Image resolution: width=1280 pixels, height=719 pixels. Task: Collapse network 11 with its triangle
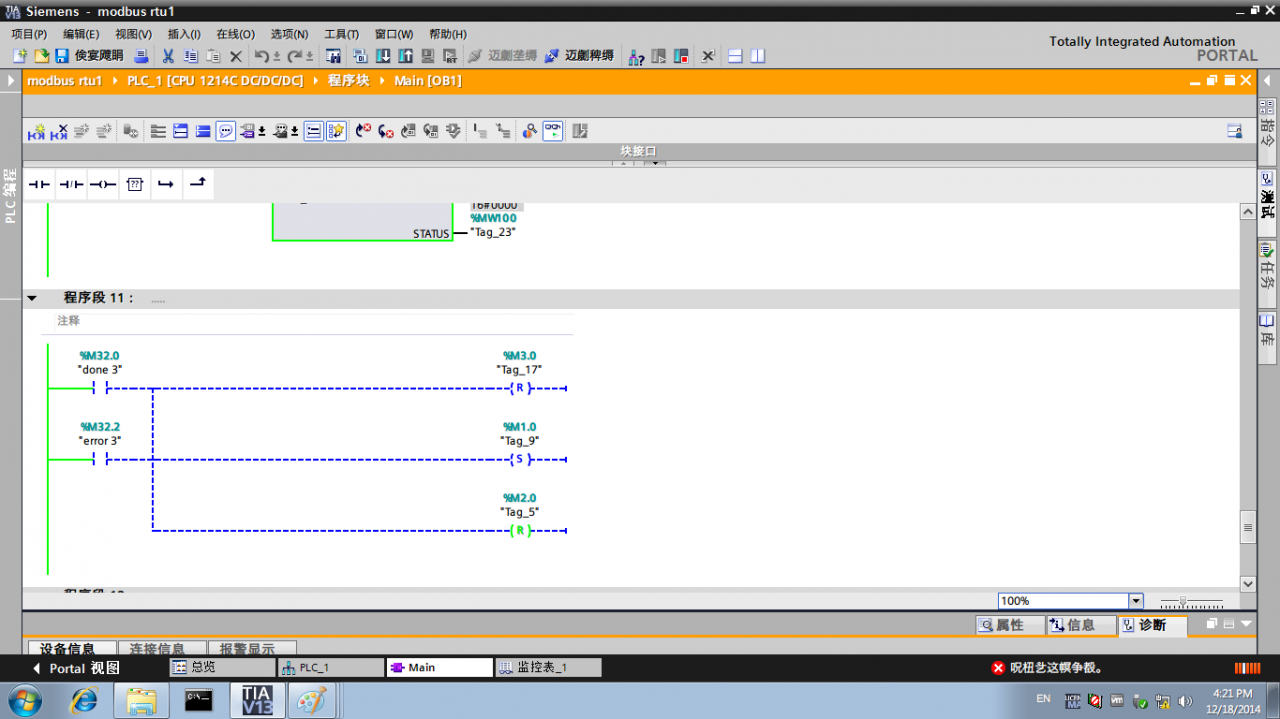pos(32,298)
